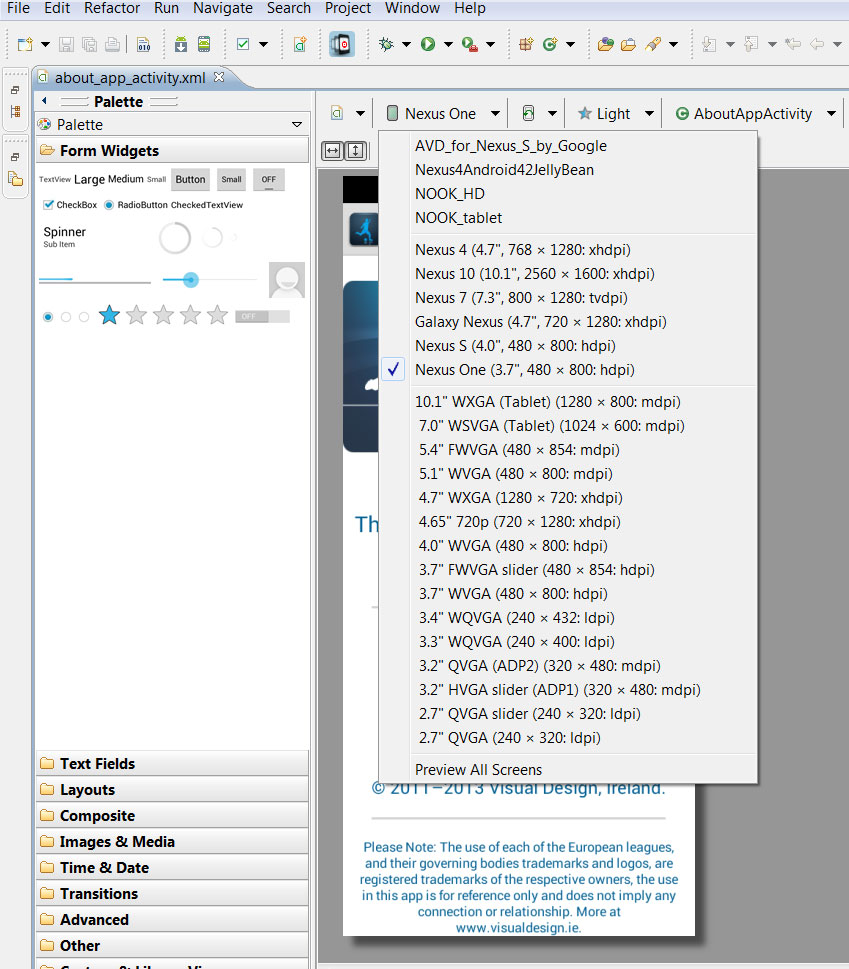Screen dimensions: 849x969
Task: Click the Save icon in toolbar
Action: click(x=66, y=44)
